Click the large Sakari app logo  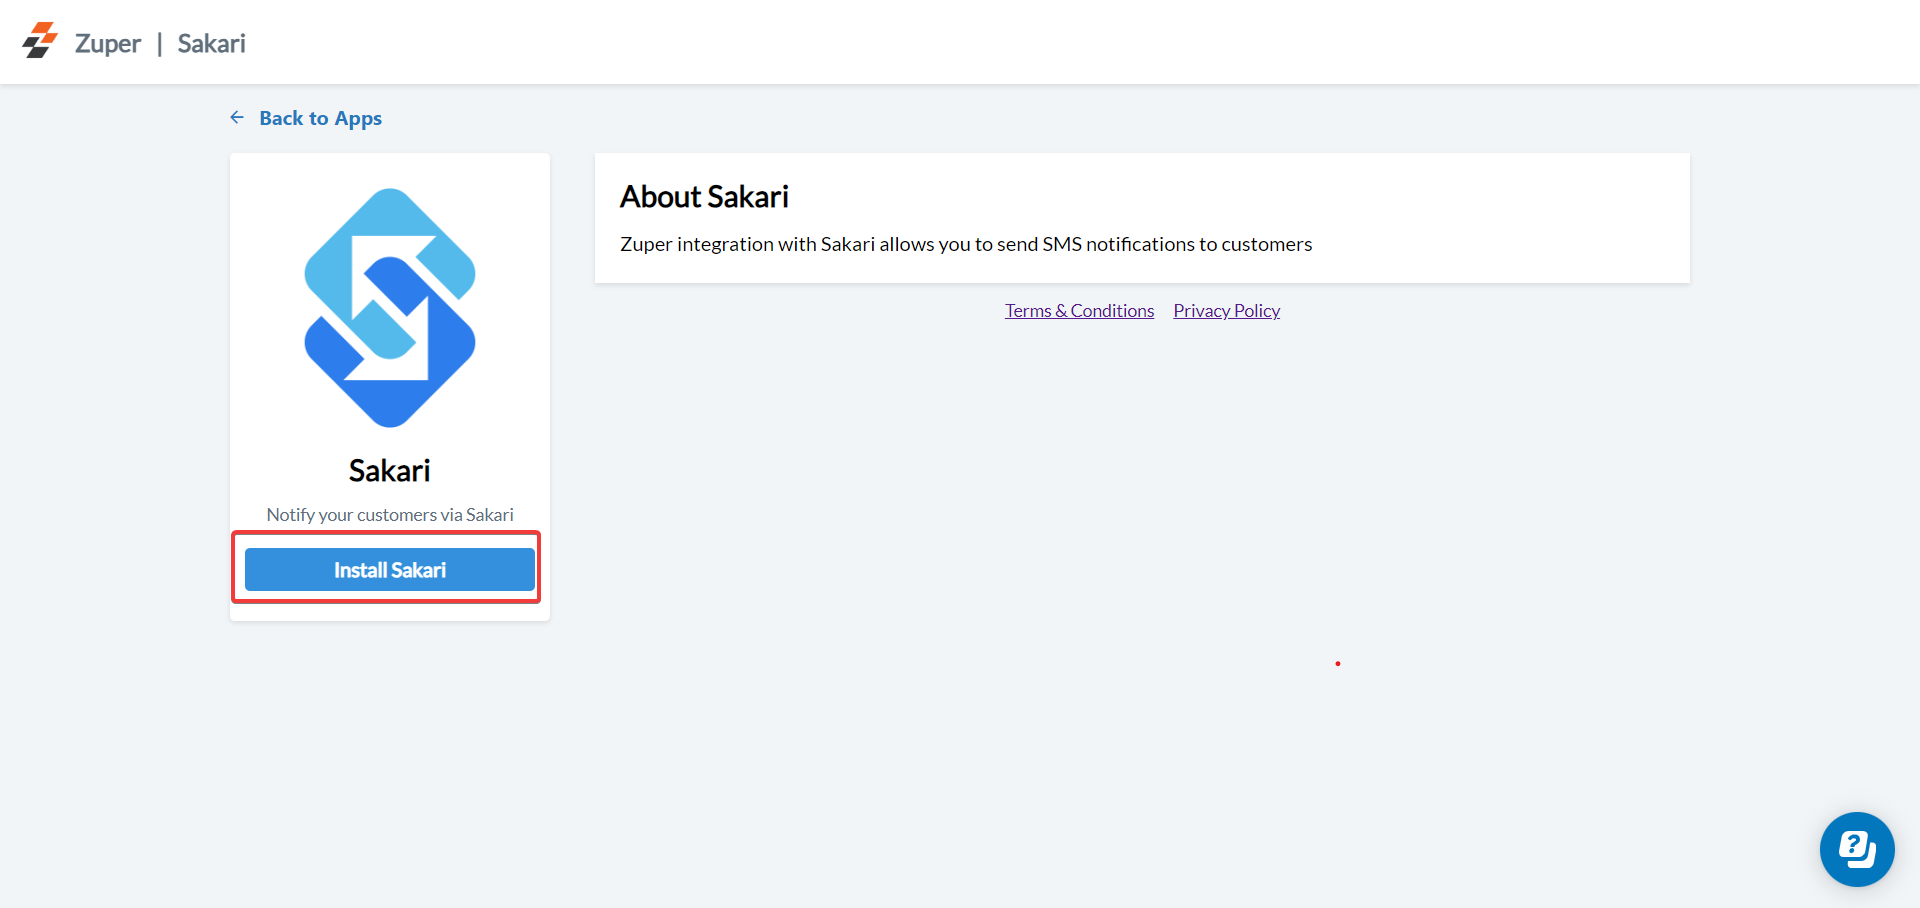point(390,308)
